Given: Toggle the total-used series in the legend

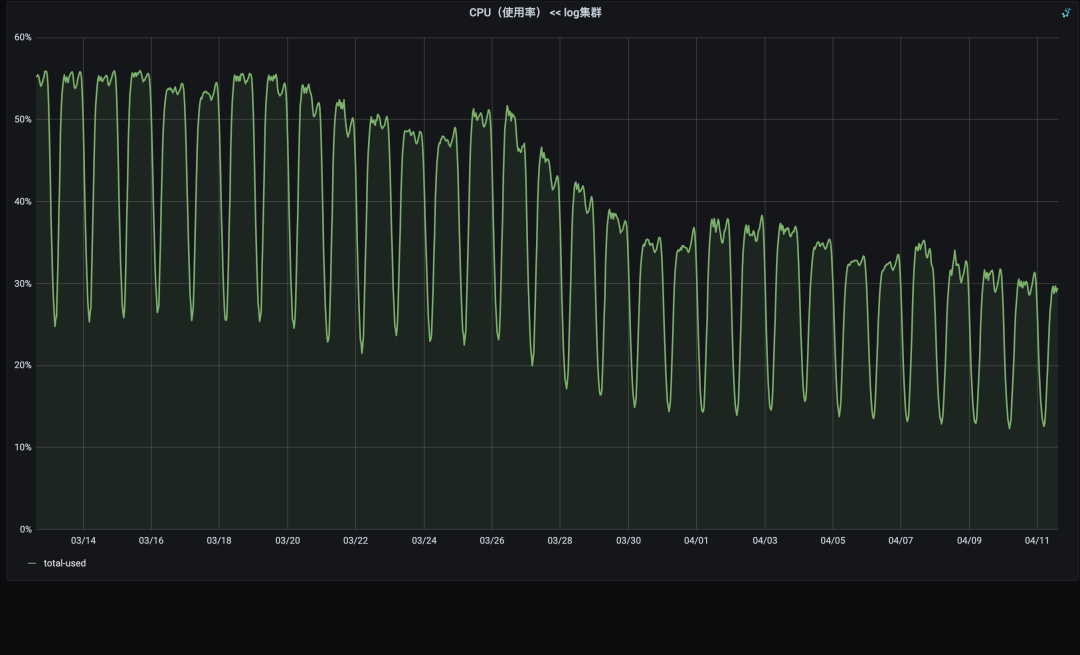Looking at the screenshot, I should (x=65, y=563).
